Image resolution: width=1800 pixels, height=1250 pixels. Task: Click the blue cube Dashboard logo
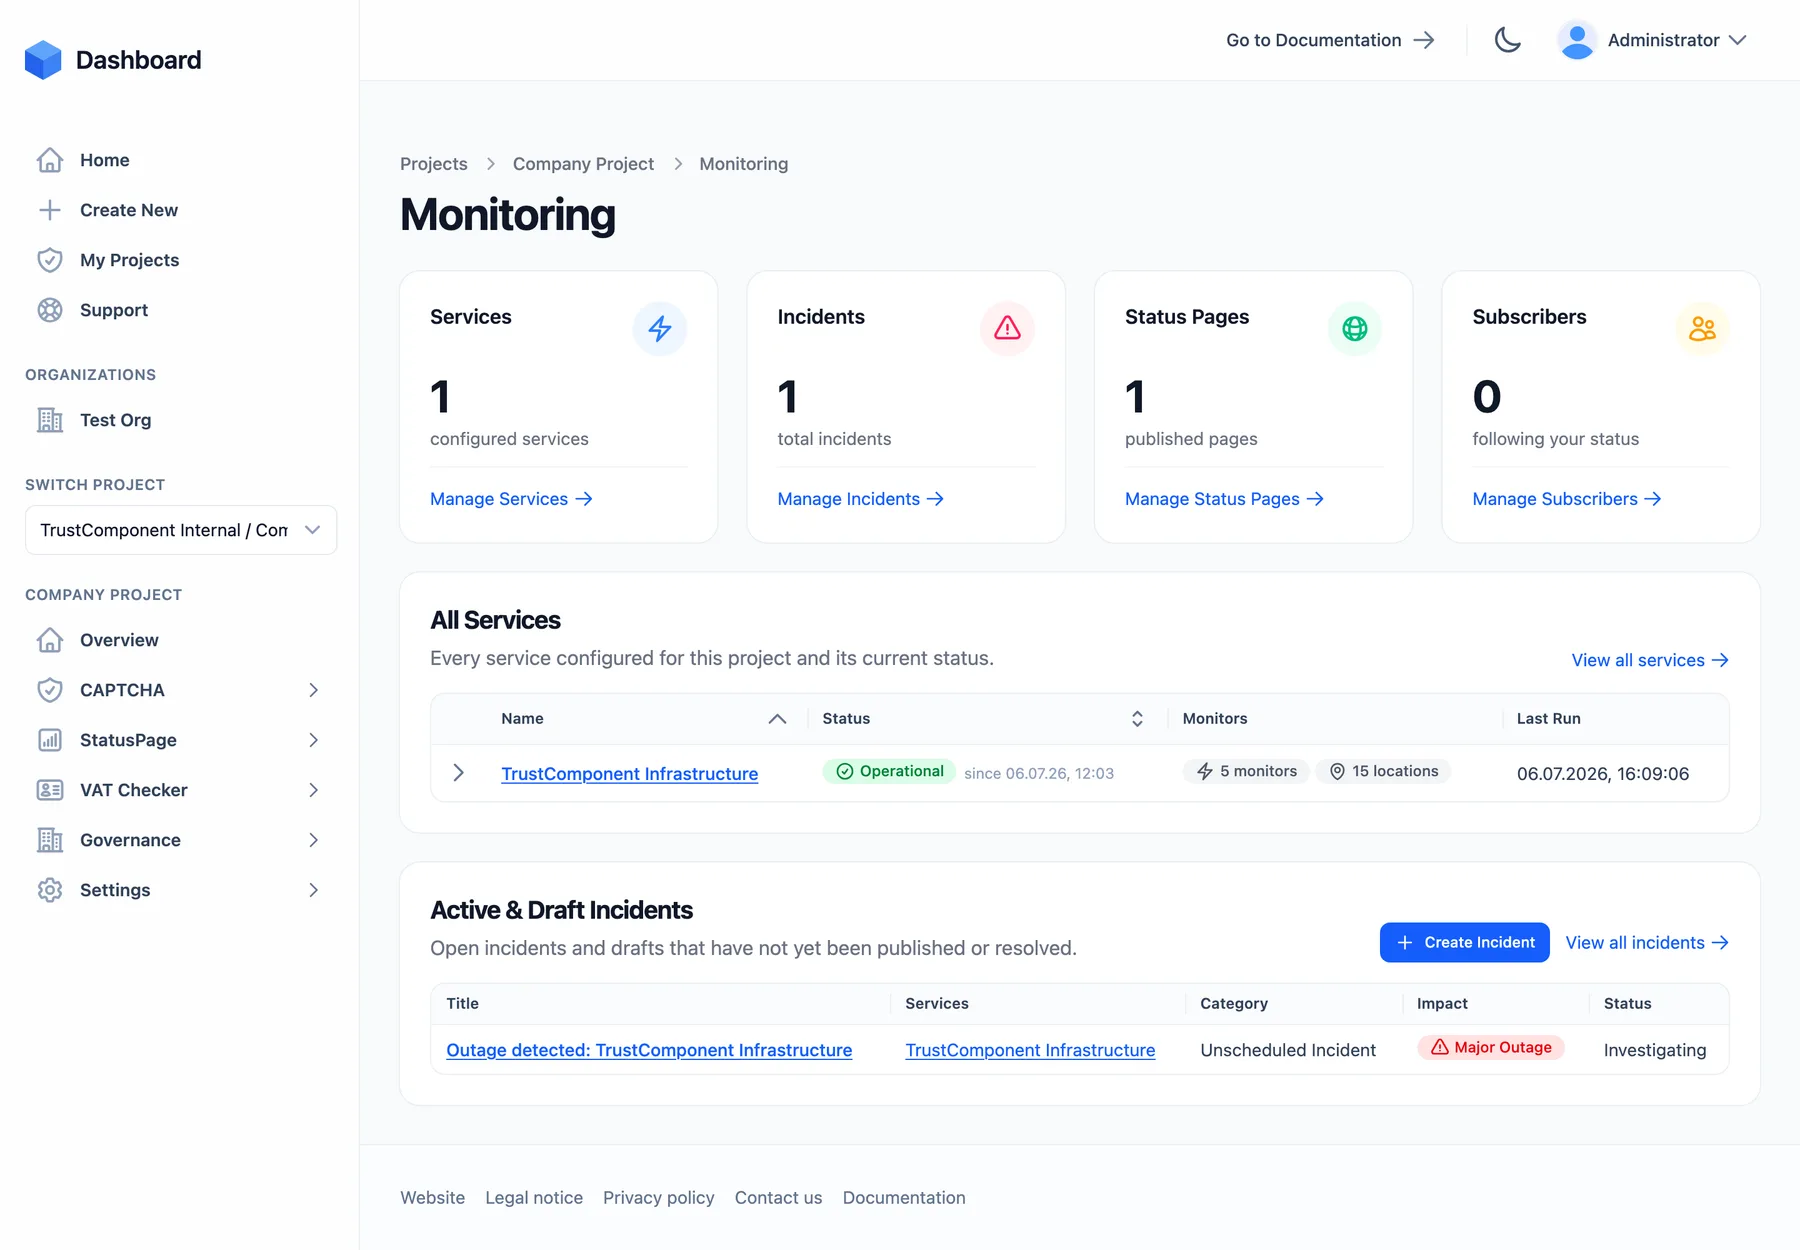pyautogui.click(x=43, y=60)
